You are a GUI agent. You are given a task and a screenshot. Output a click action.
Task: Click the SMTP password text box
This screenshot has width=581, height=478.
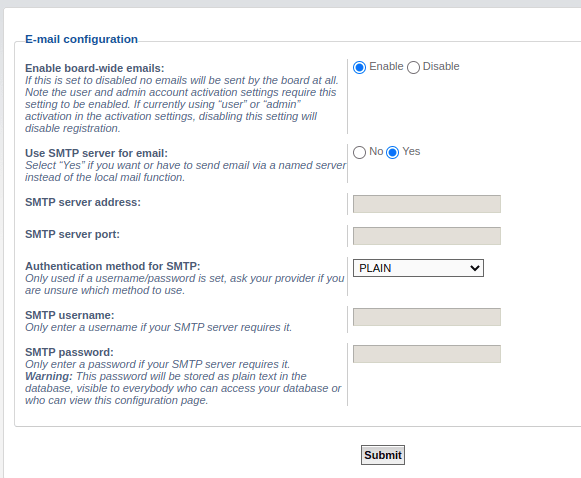[x=426, y=354]
